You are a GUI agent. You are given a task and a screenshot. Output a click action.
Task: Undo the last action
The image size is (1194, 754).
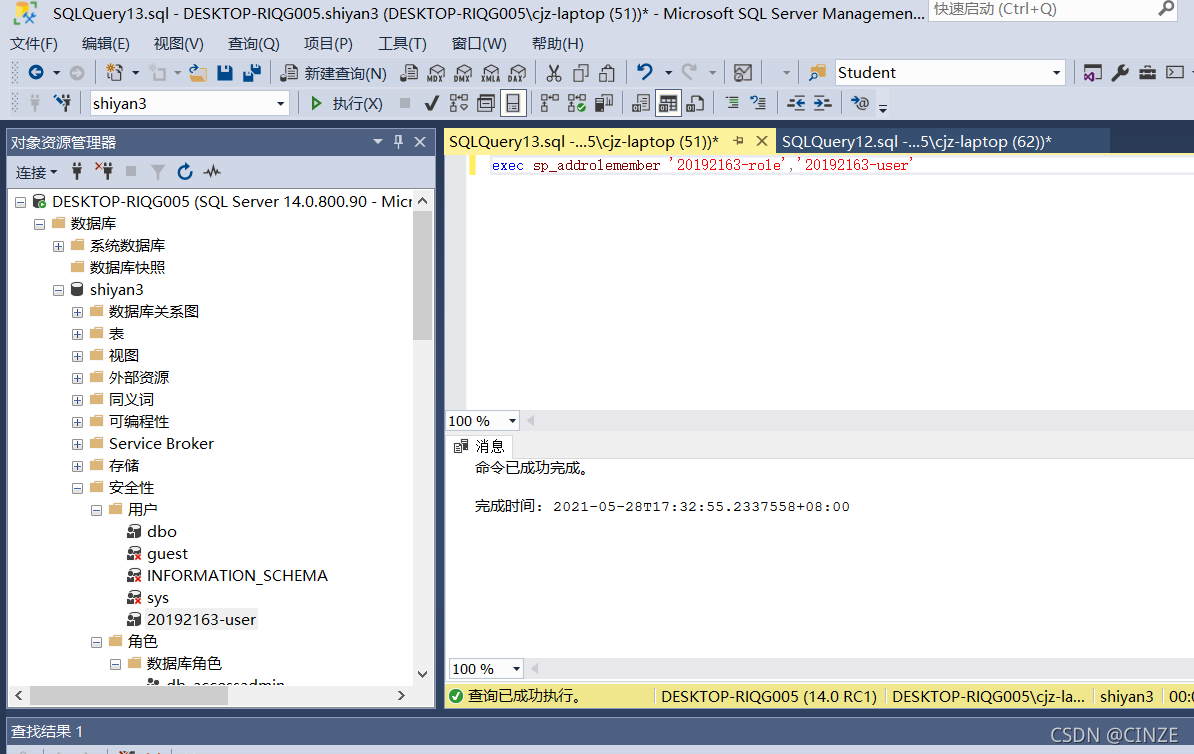point(645,72)
